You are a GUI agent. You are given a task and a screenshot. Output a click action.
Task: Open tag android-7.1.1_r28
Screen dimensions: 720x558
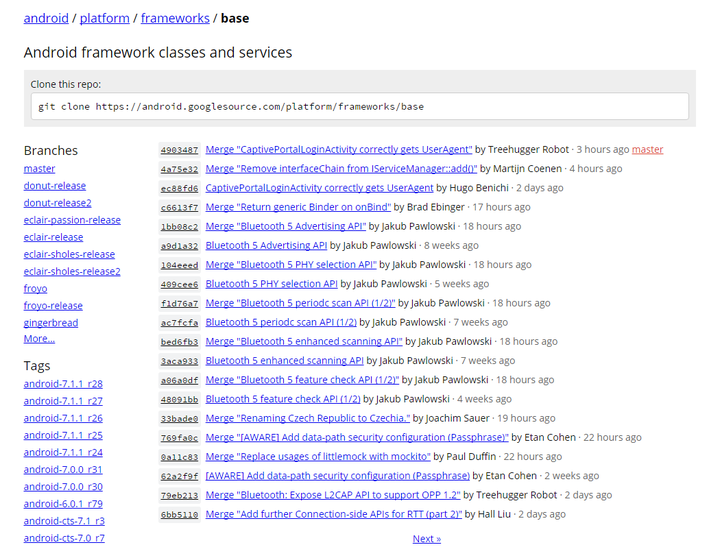(x=63, y=384)
